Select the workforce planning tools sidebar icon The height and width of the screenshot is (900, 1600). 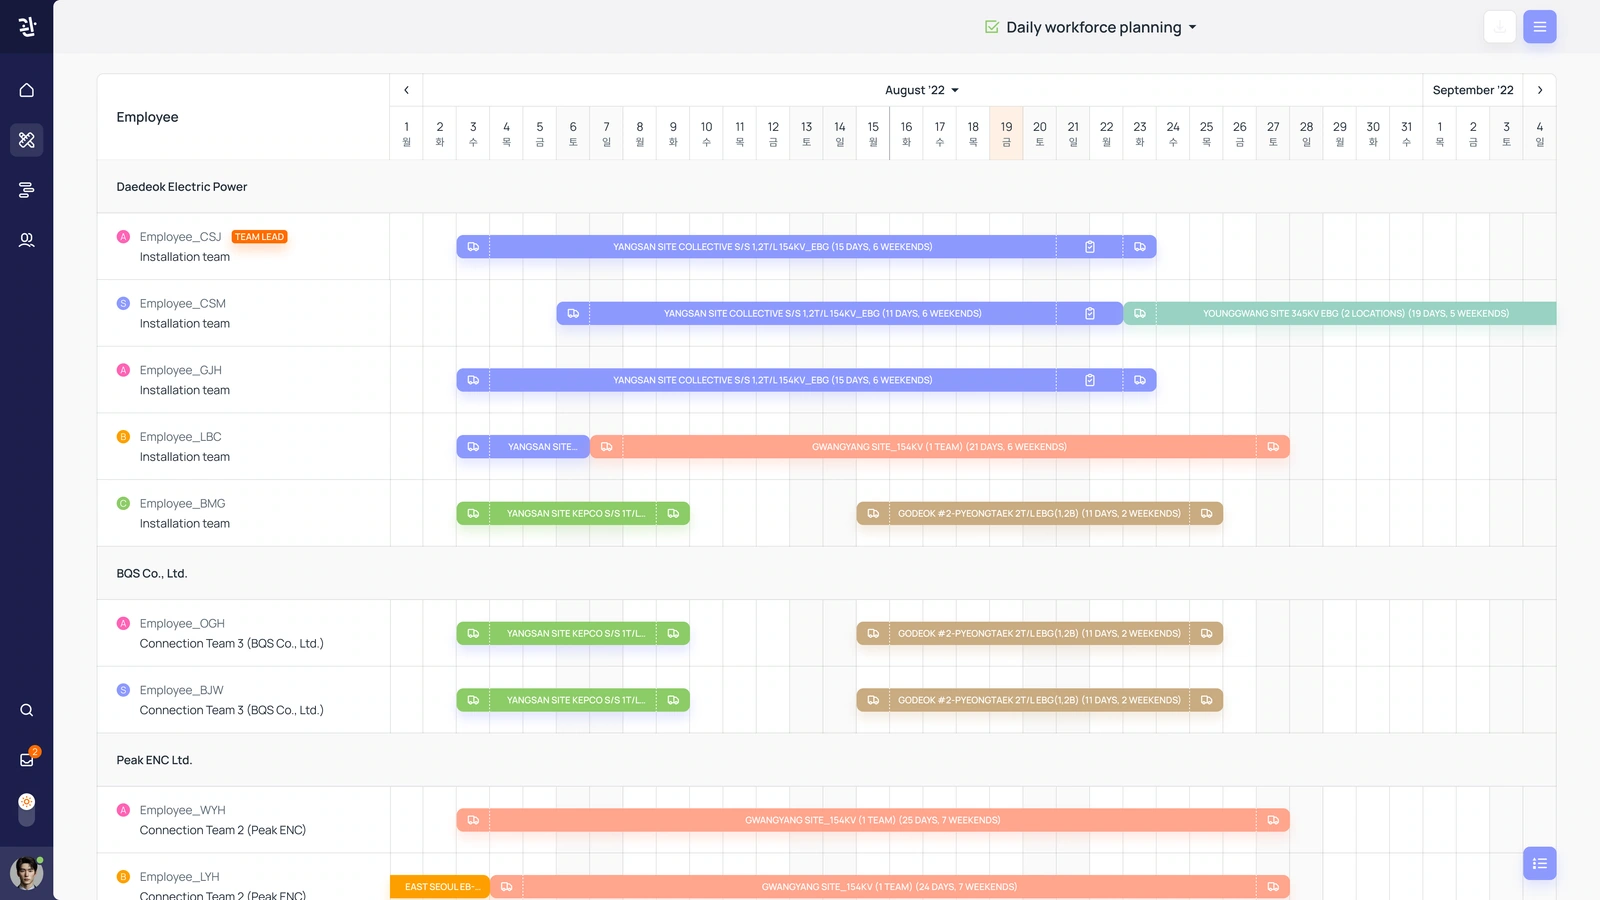(27, 140)
